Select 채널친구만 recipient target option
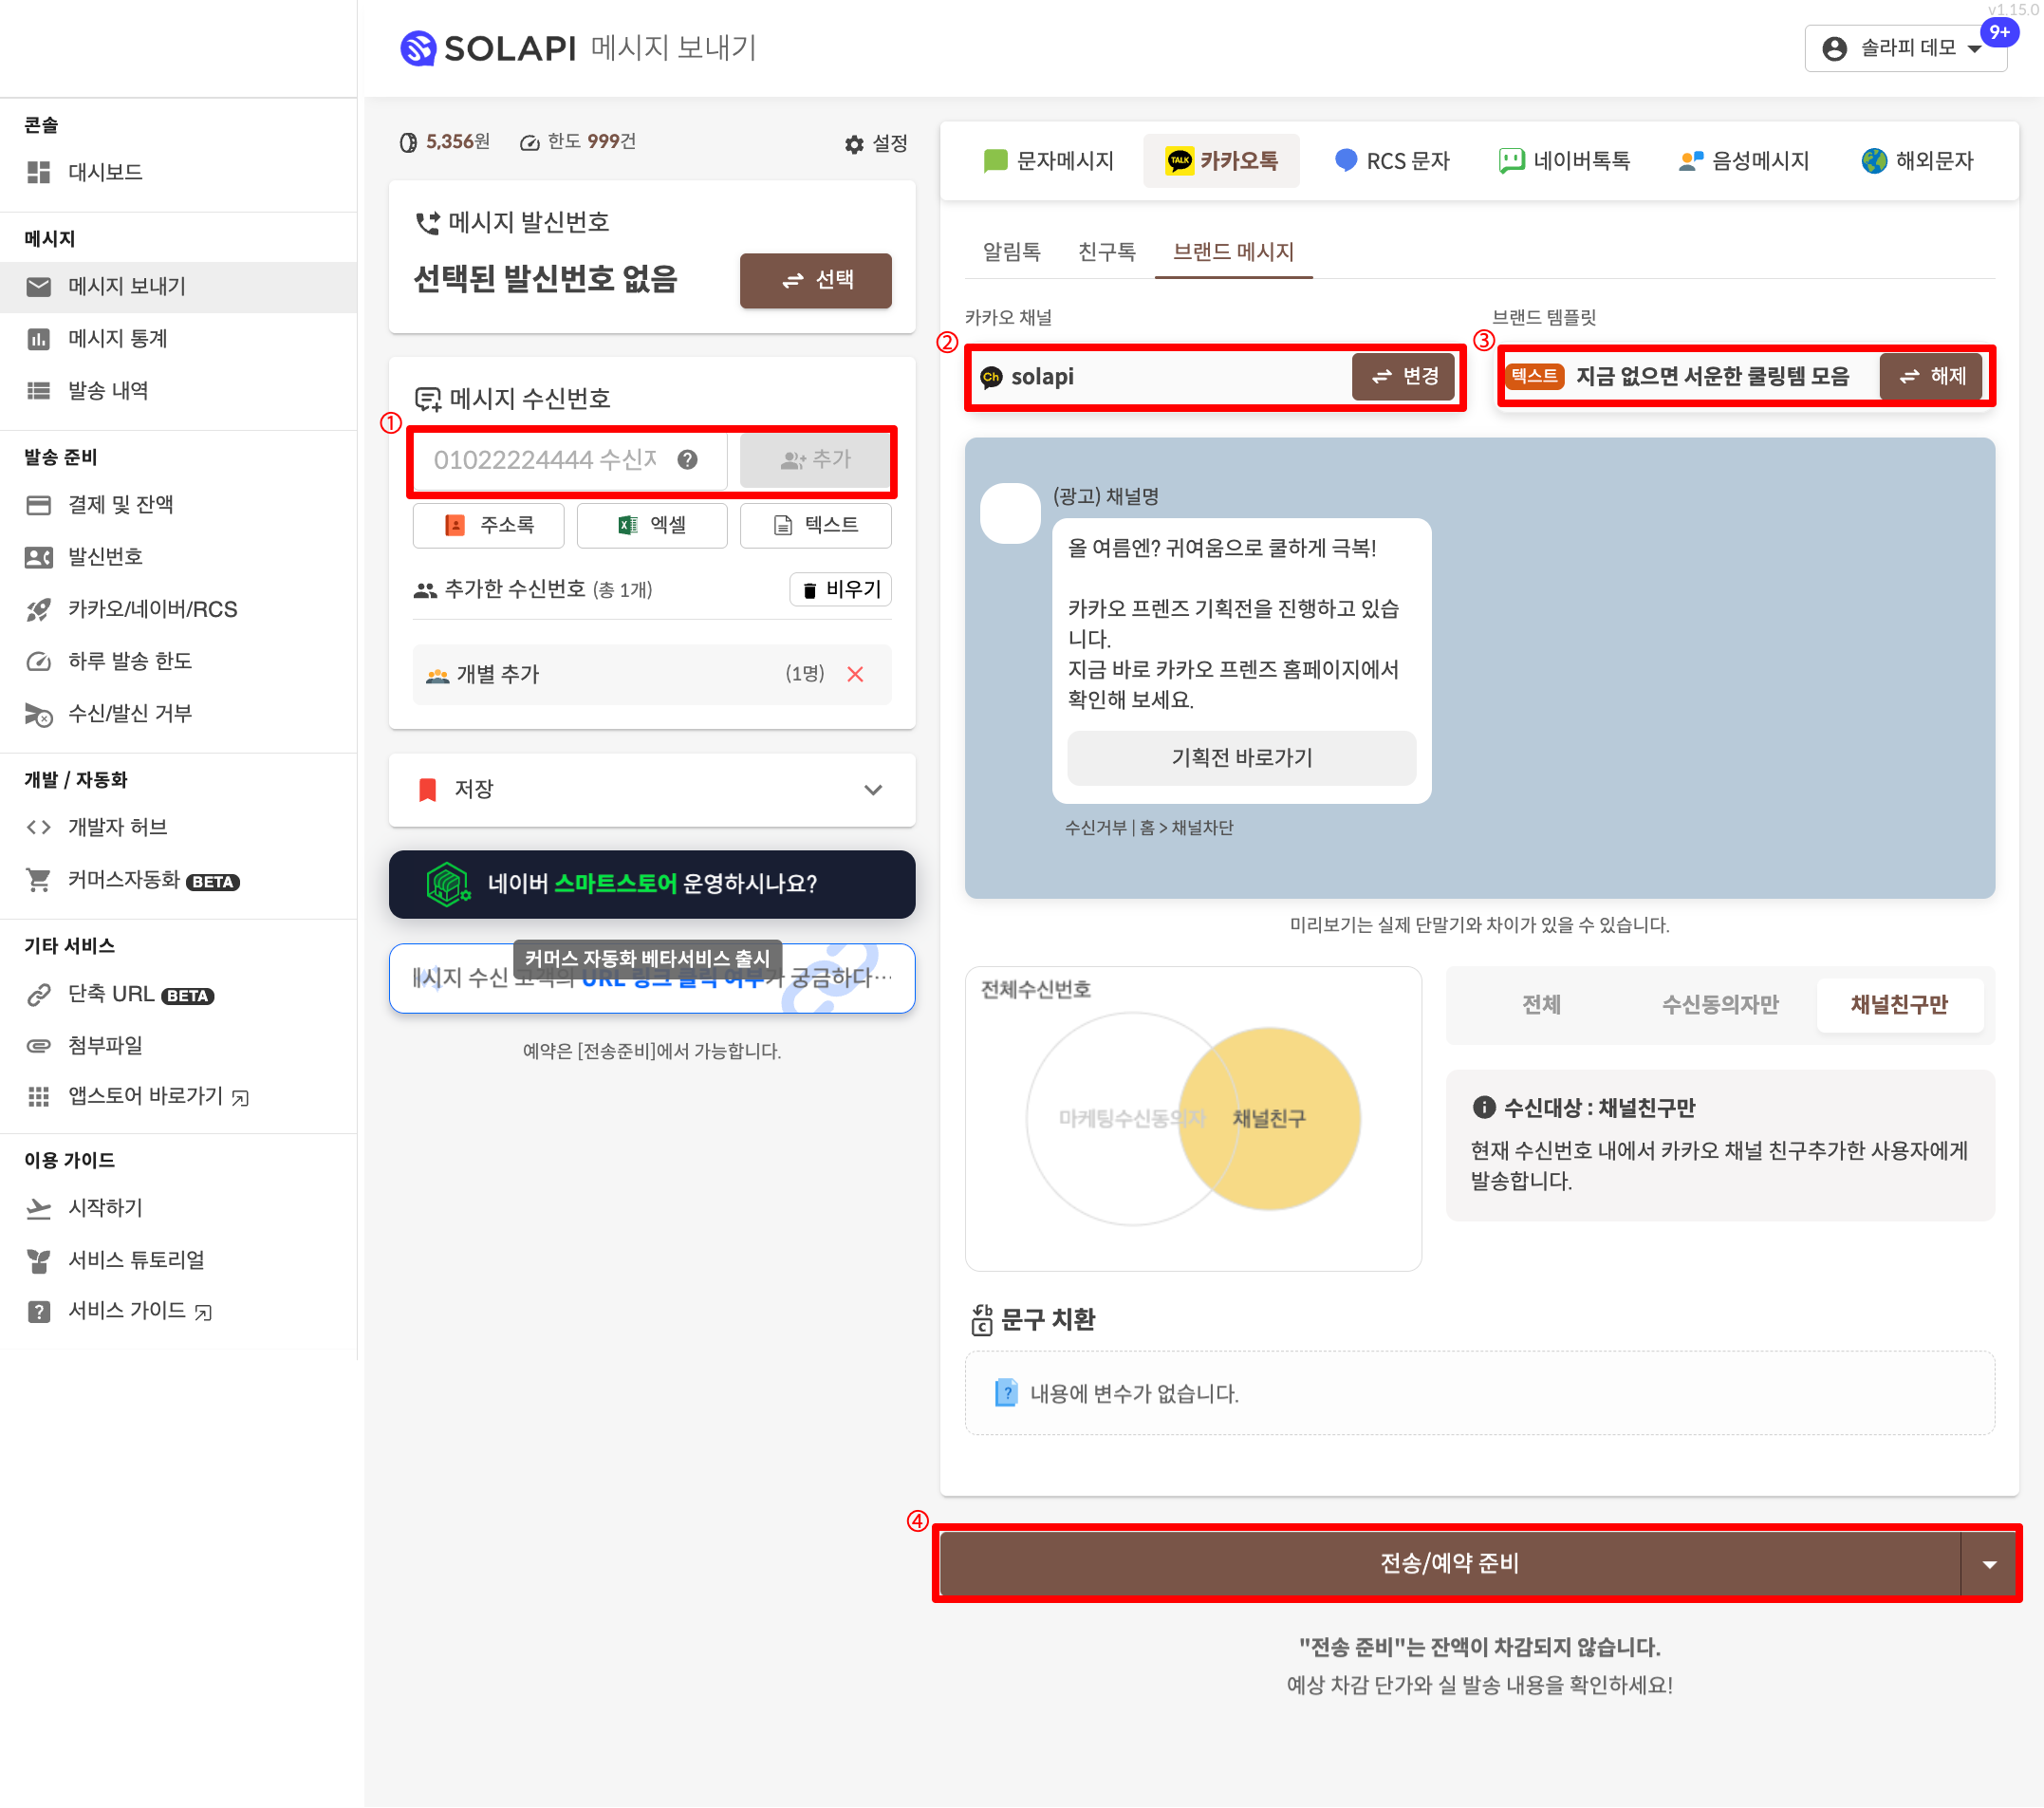The height and width of the screenshot is (1808, 2044). (x=1899, y=1005)
